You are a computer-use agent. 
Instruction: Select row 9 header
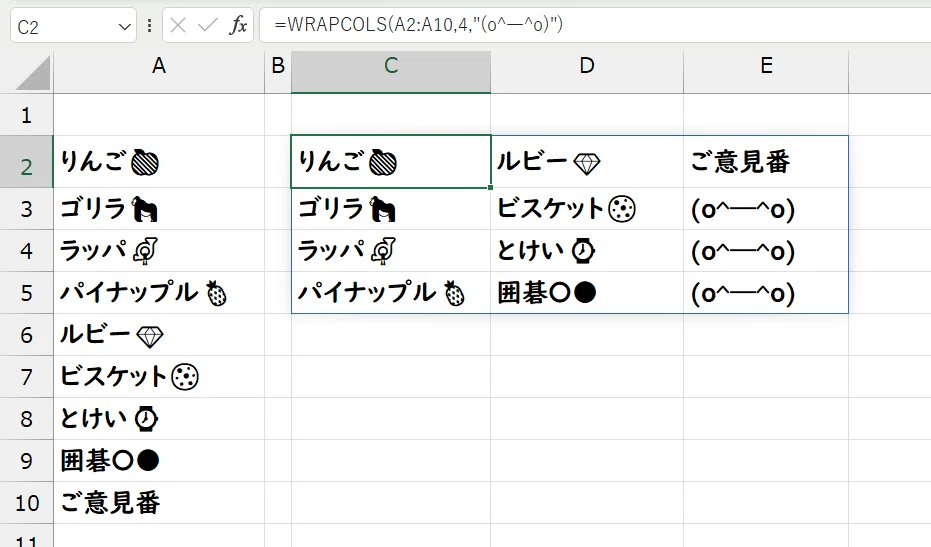(26, 461)
